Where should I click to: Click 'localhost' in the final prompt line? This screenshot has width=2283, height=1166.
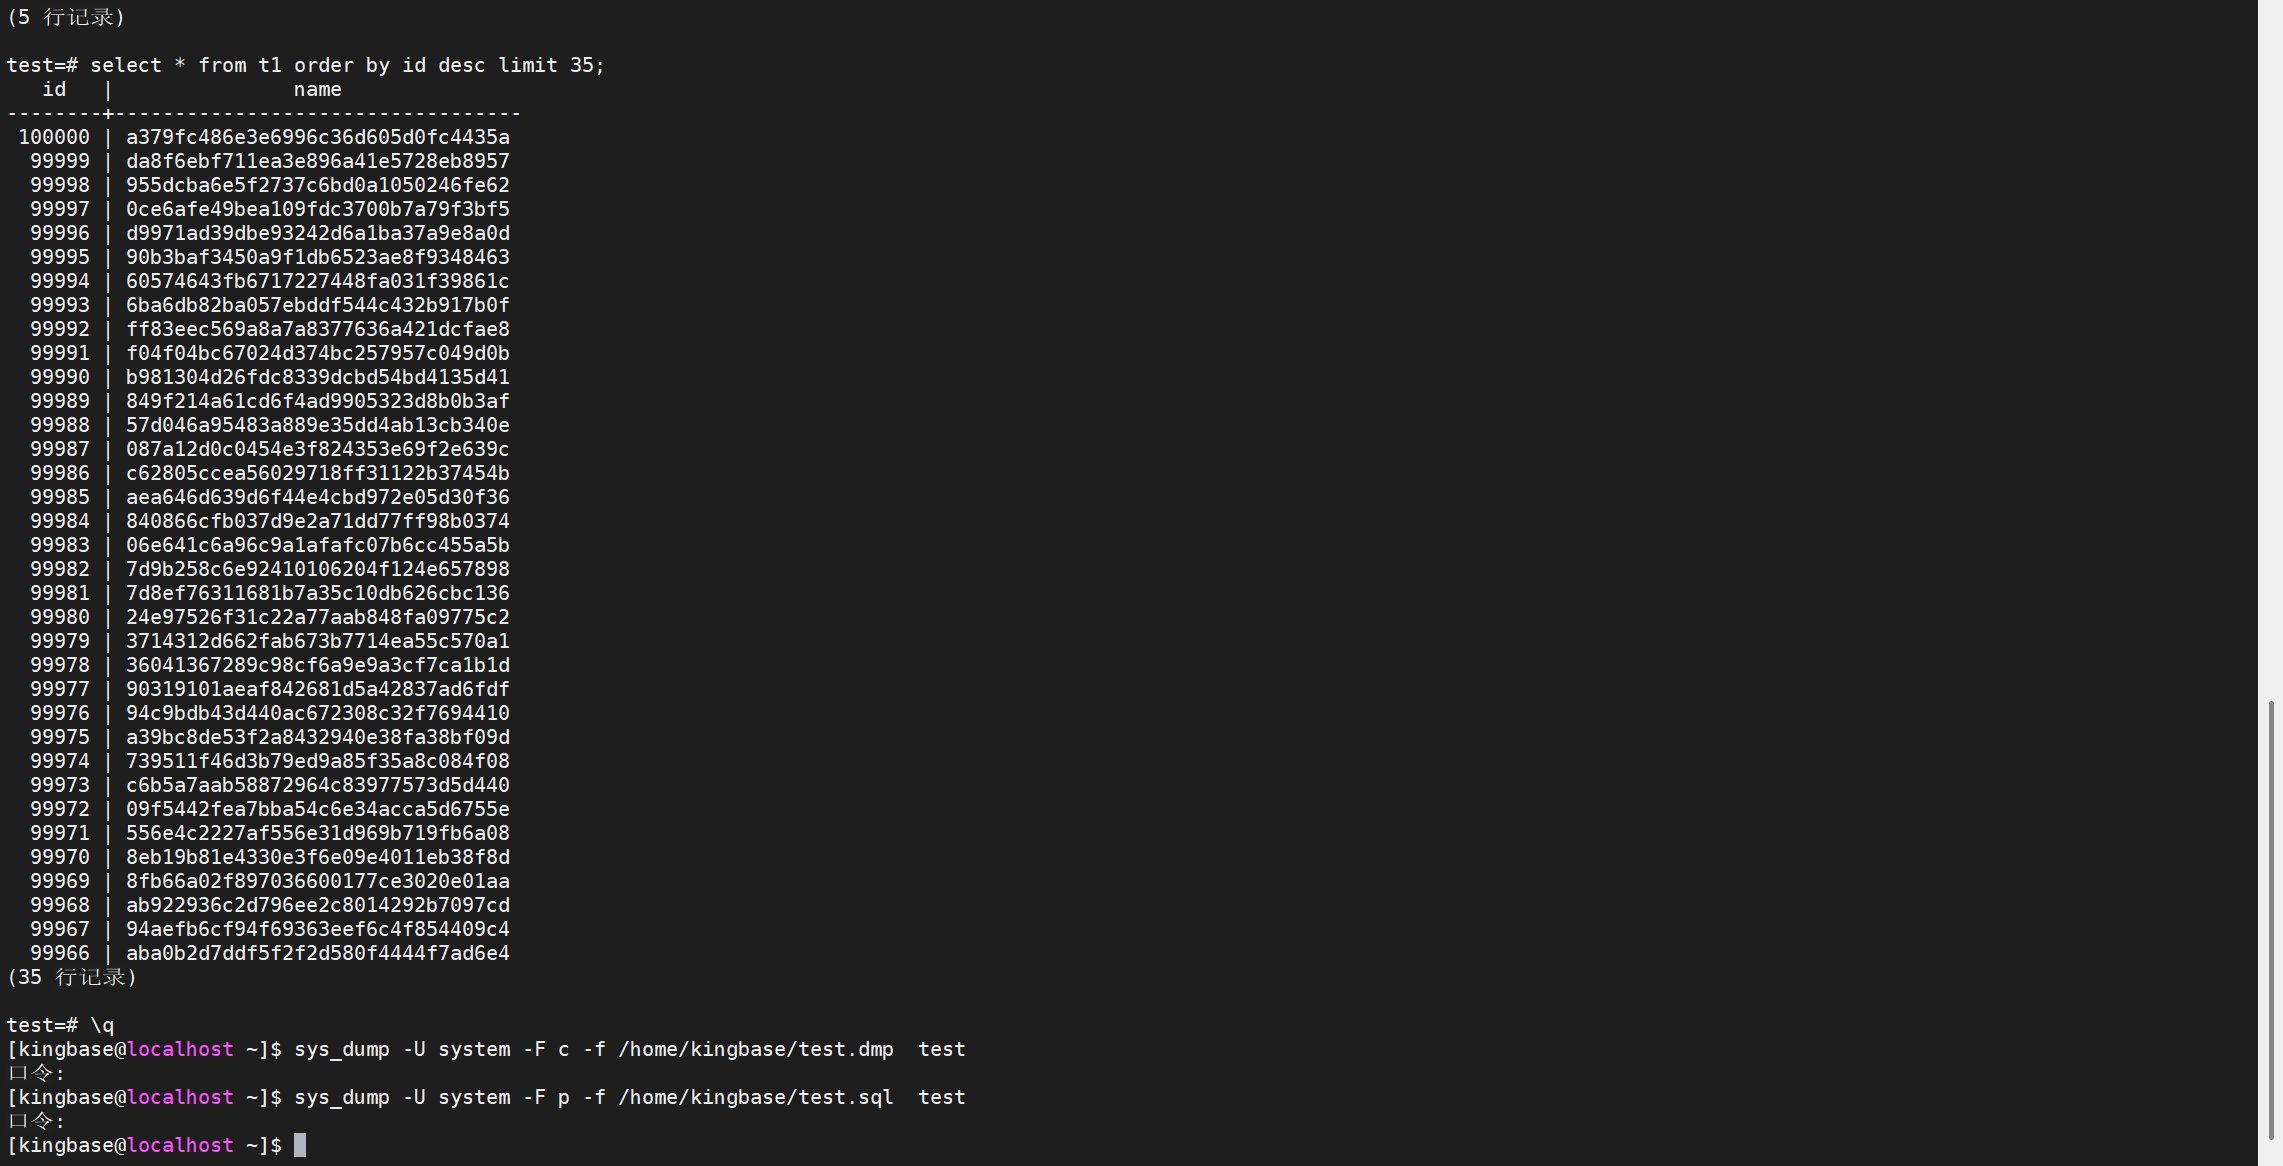click(180, 1146)
